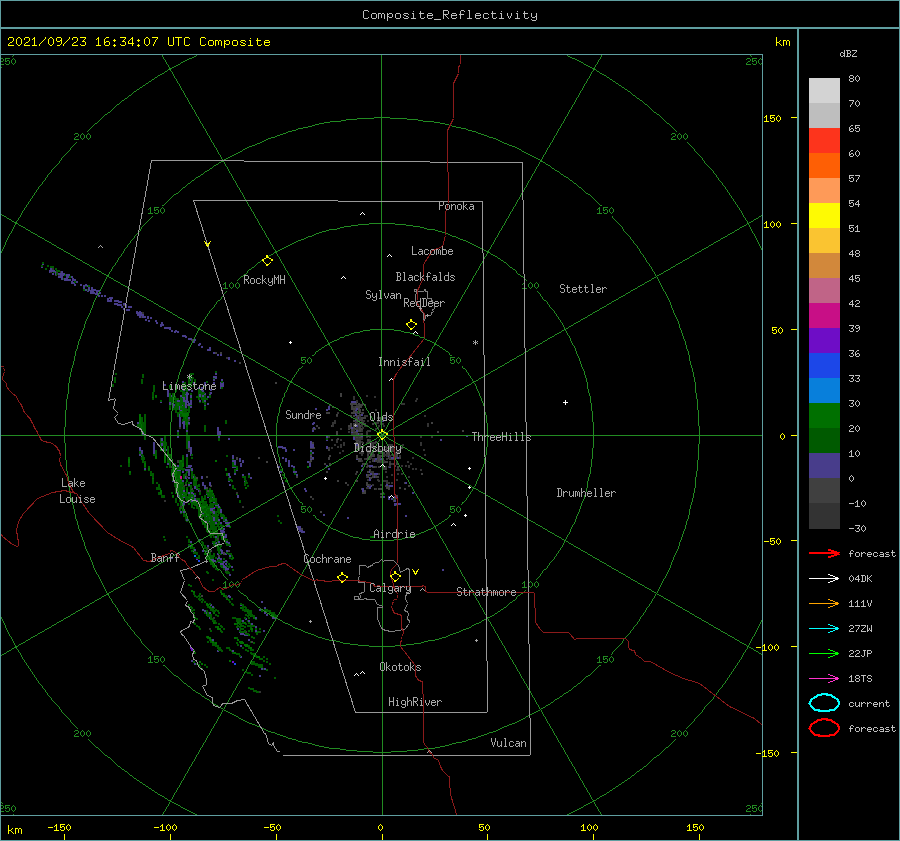
Task: Click the magenta 18TS arrow legend icon
Action: click(x=824, y=679)
